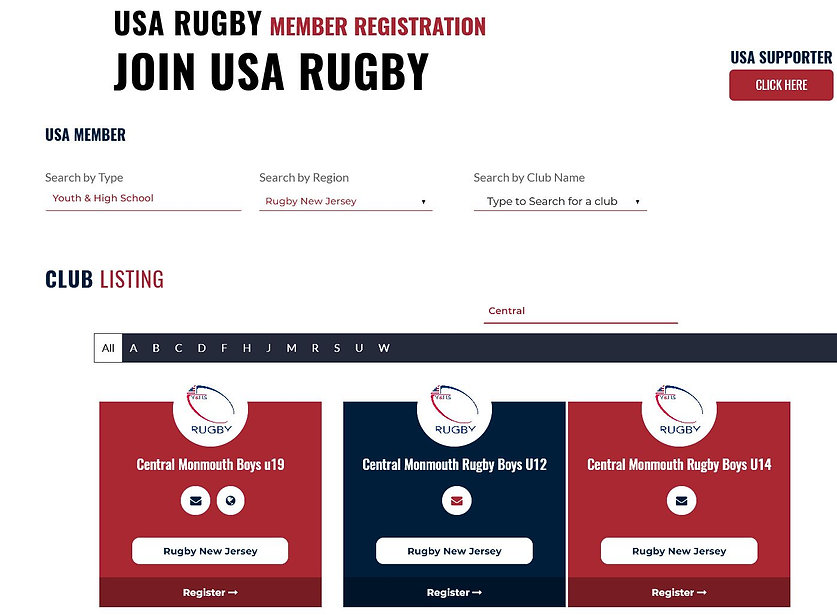Select the All filter tab
The width and height of the screenshot is (837, 615).
108,348
